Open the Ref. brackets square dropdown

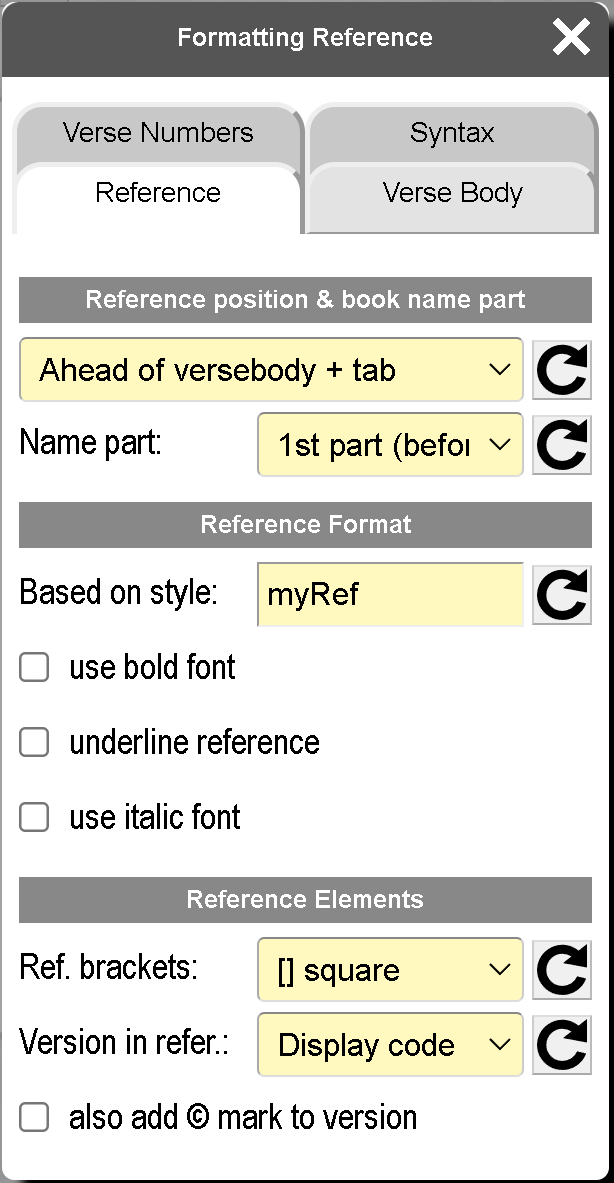[390, 970]
